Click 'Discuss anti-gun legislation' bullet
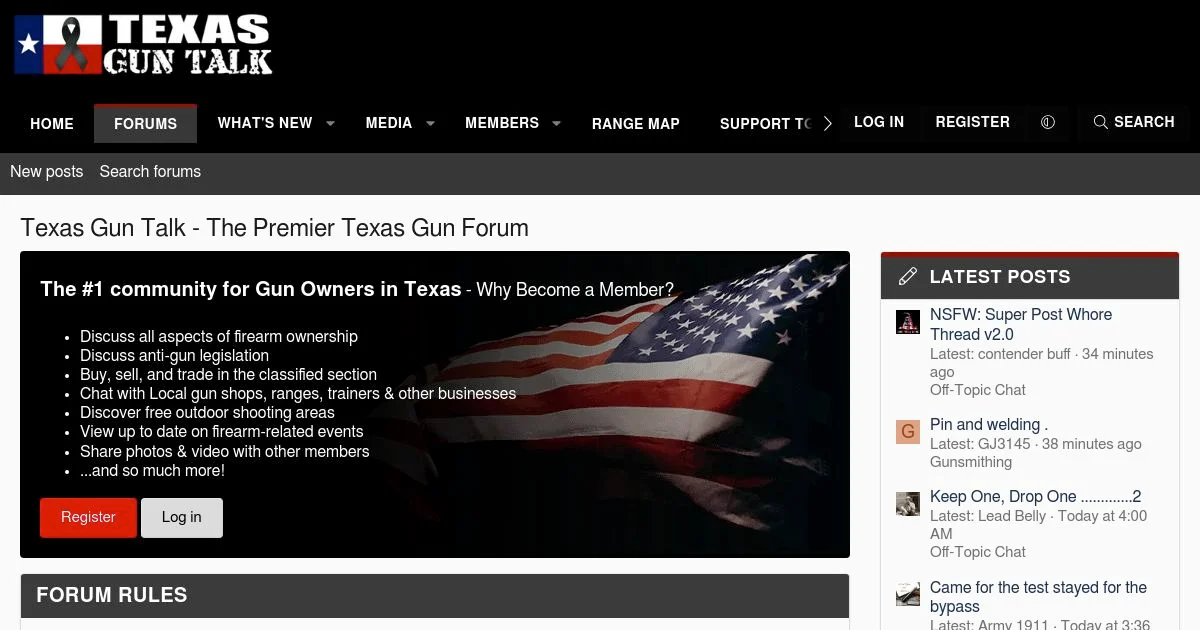 click(x=175, y=356)
